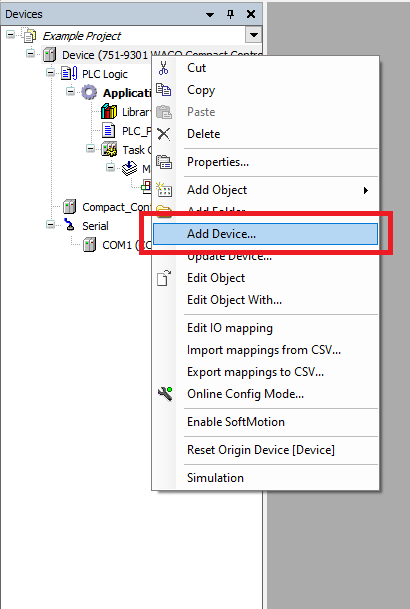
Task: Click the Online Config Mode wrench icon
Action: (x=165, y=394)
